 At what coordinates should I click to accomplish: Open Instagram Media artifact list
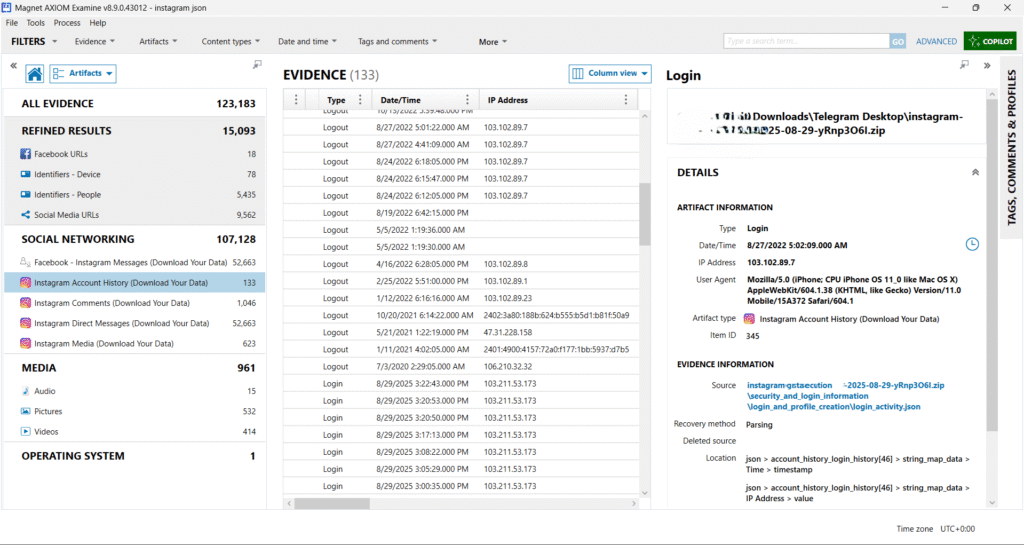[135, 343]
